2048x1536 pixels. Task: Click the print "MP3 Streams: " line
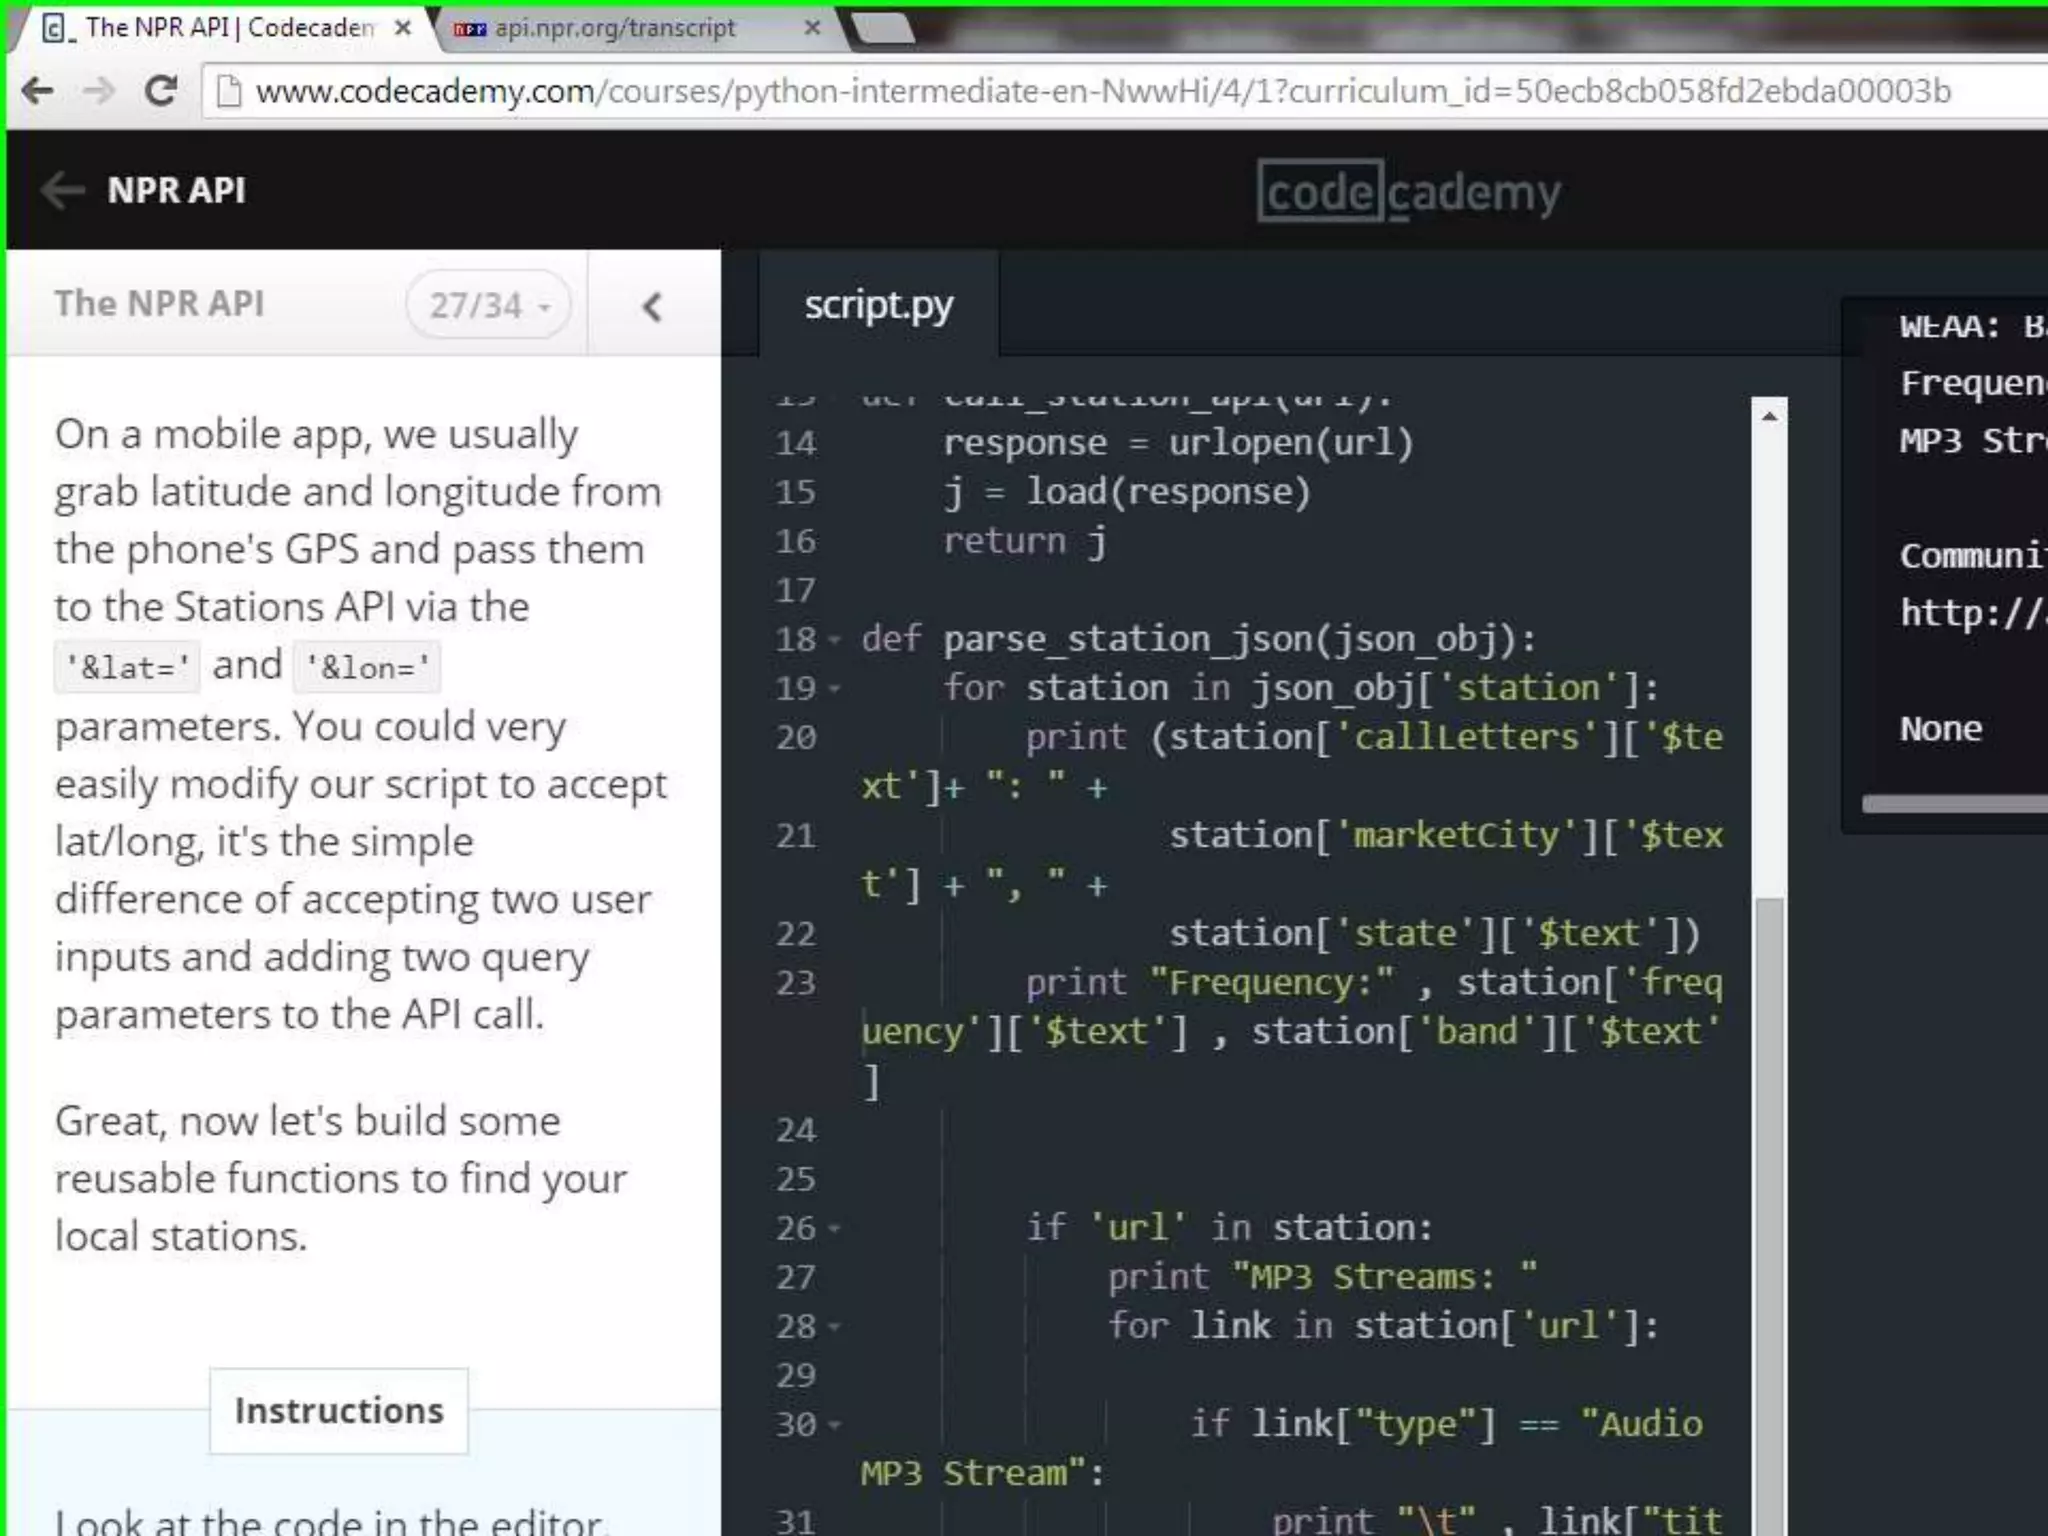(x=1322, y=1277)
